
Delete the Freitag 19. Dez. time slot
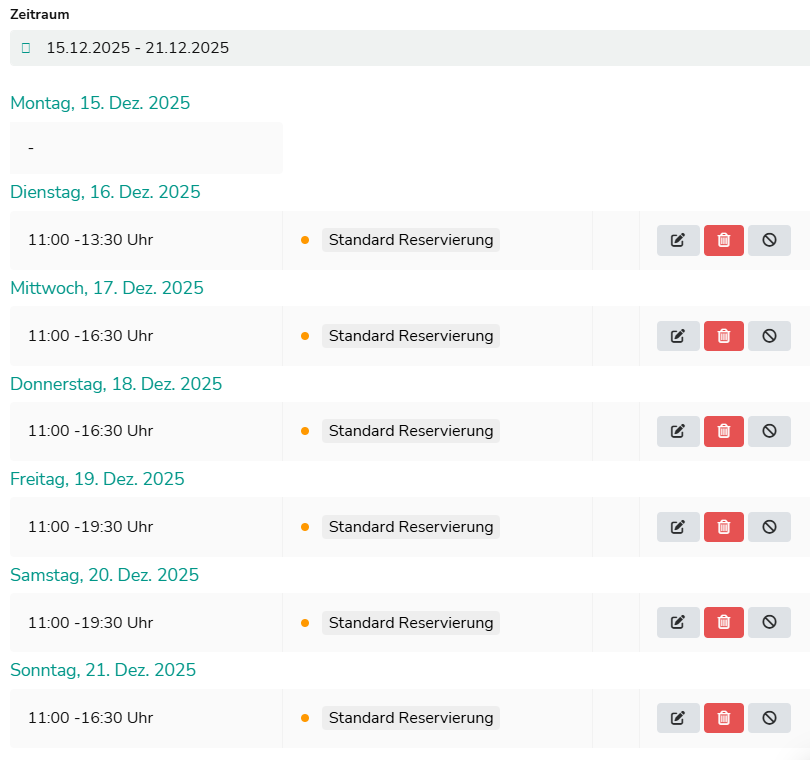(724, 527)
